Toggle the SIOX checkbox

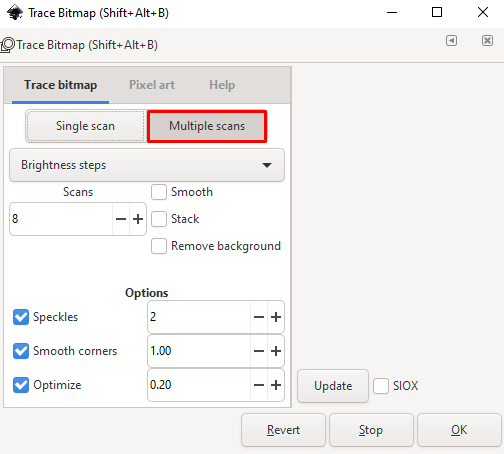[381, 386]
